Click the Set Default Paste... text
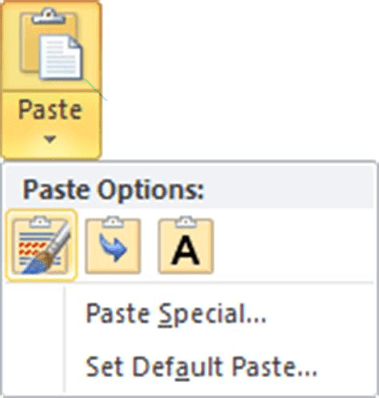379x398 pixels. [x=201, y=367]
